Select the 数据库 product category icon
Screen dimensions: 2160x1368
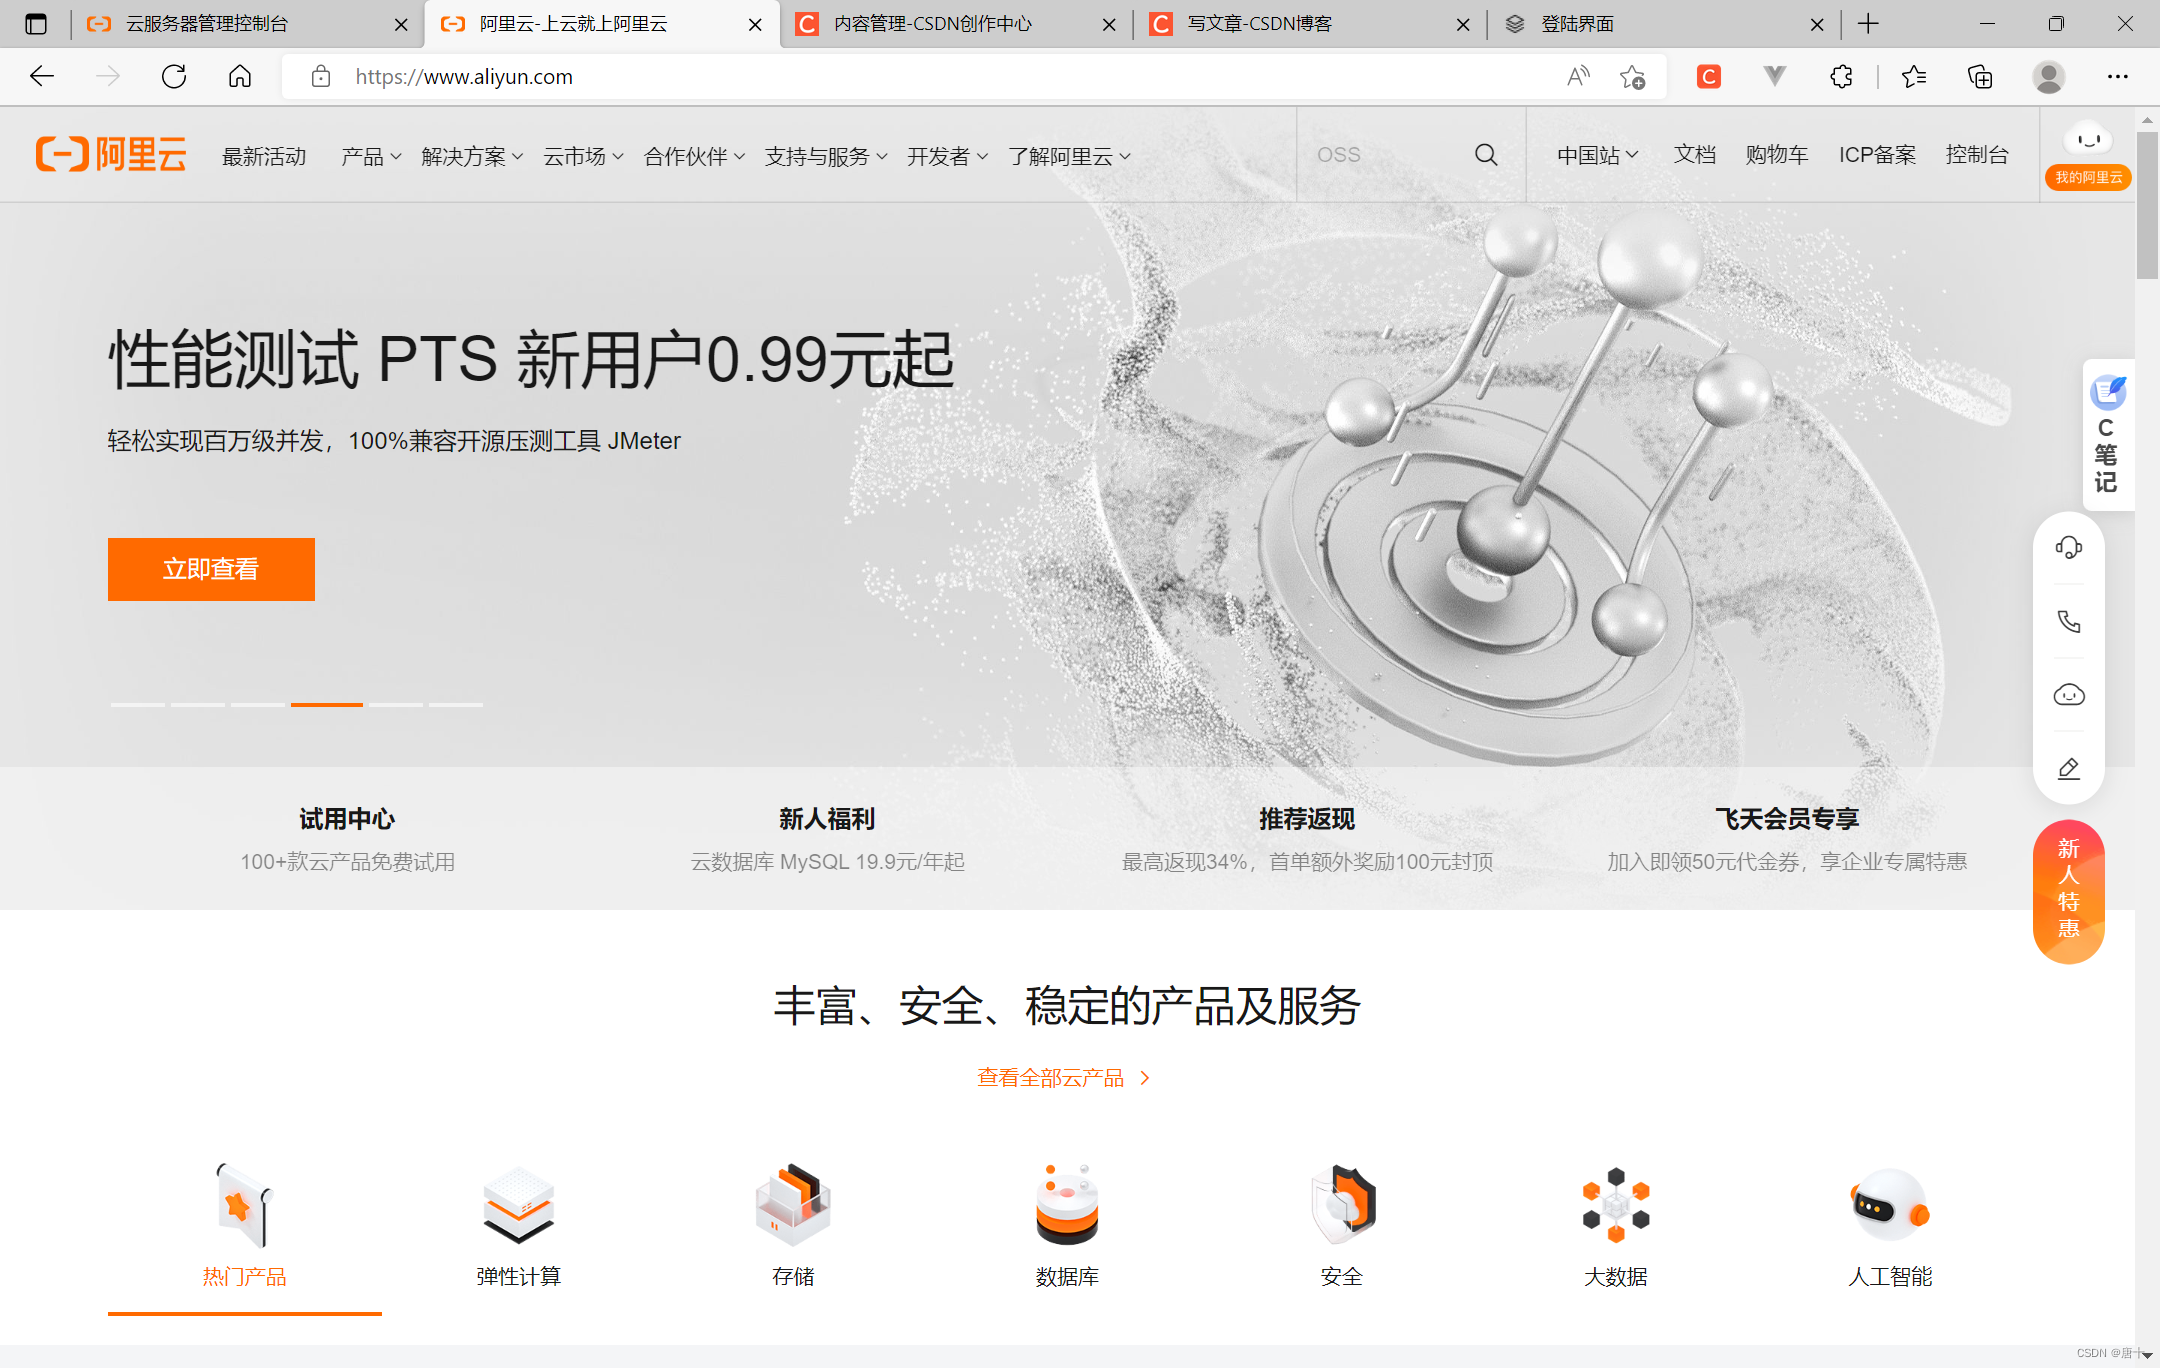coord(1066,1205)
